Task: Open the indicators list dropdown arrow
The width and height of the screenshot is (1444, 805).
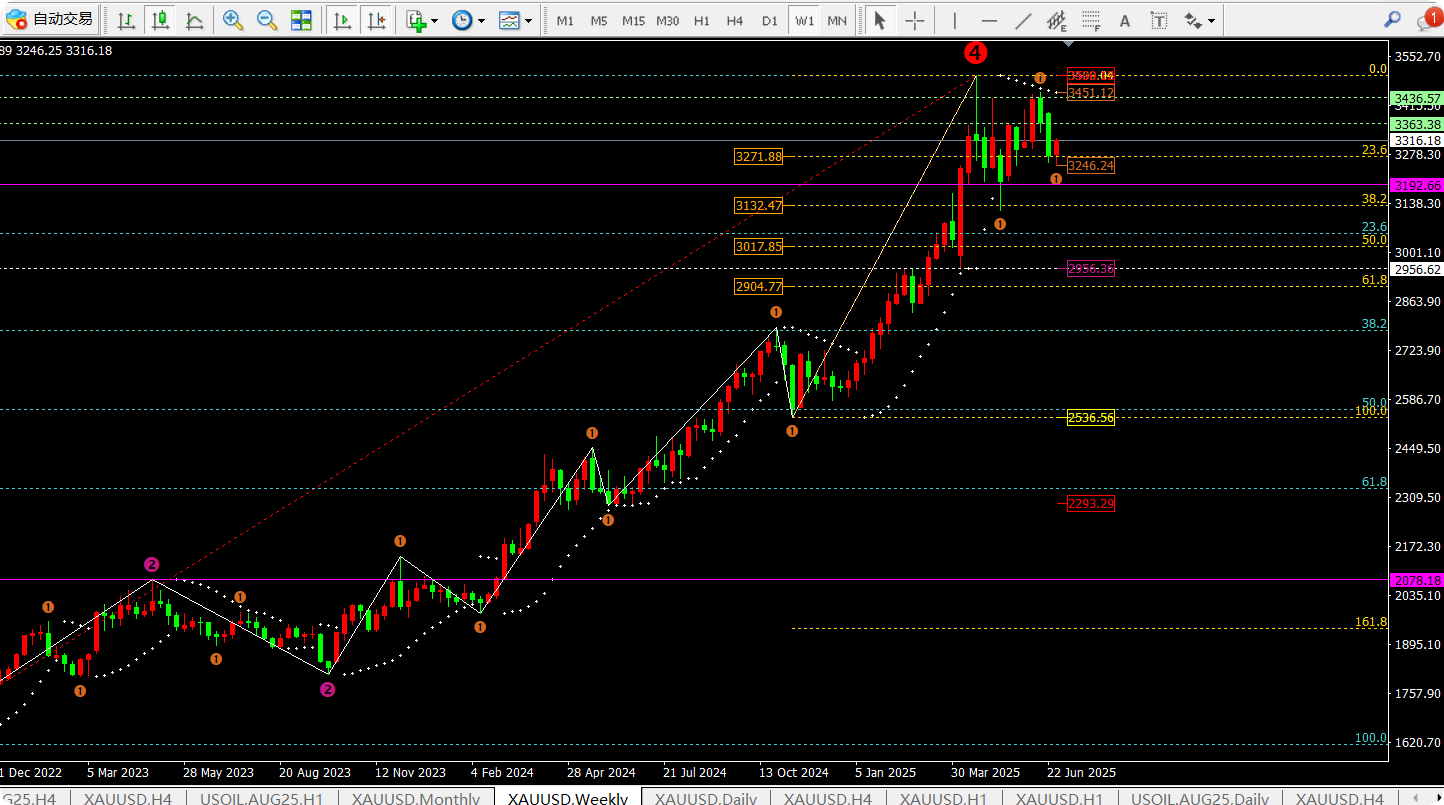Action: pyautogui.click(x=435, y=20)
